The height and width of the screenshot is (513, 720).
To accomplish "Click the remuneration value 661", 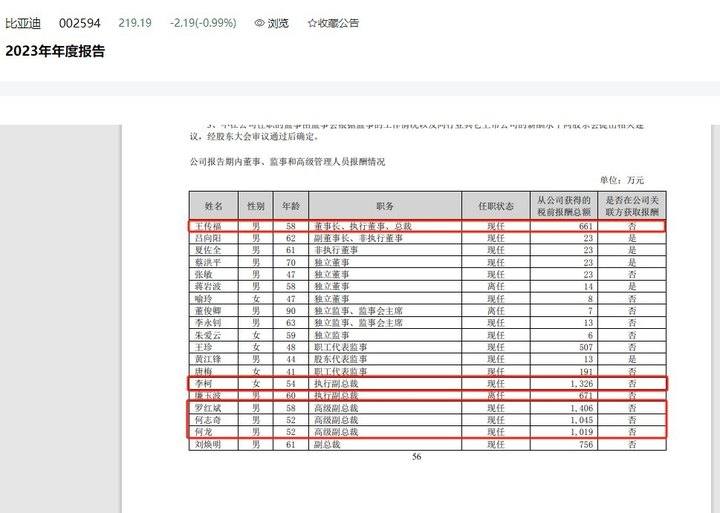I will [x=585, y=226].
